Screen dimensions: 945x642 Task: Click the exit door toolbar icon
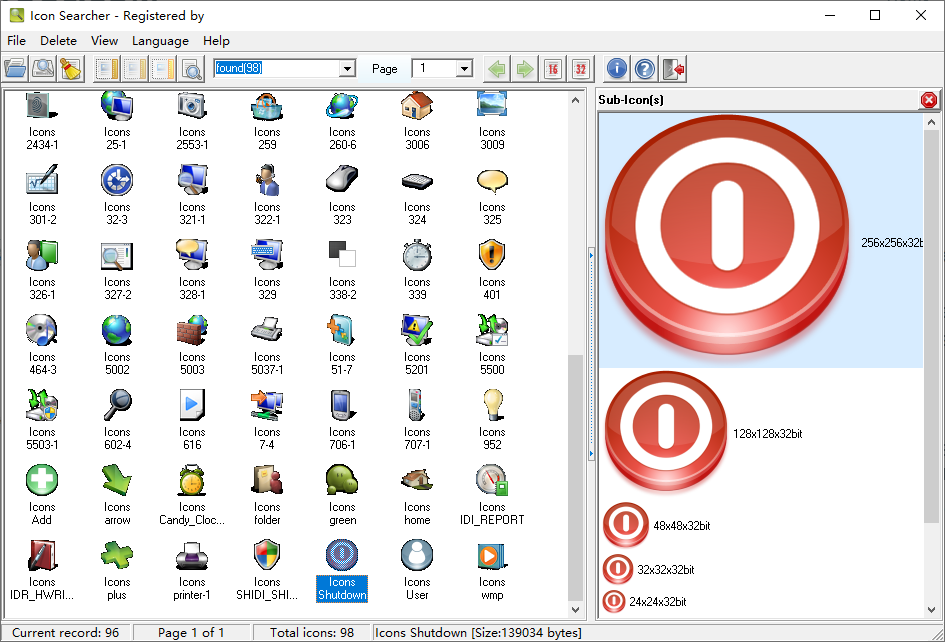[673, 69]
